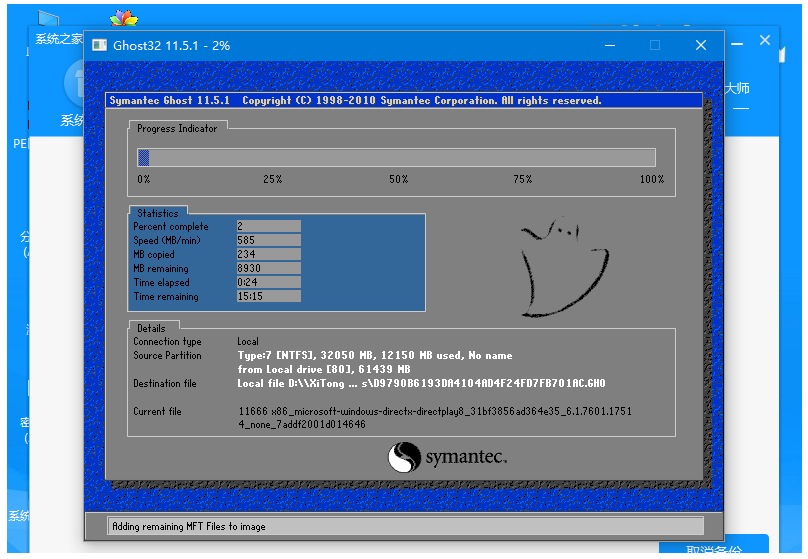808x559 pixels.
Task: Click the Source Partition description text
Action: click(x=375, y=356)
